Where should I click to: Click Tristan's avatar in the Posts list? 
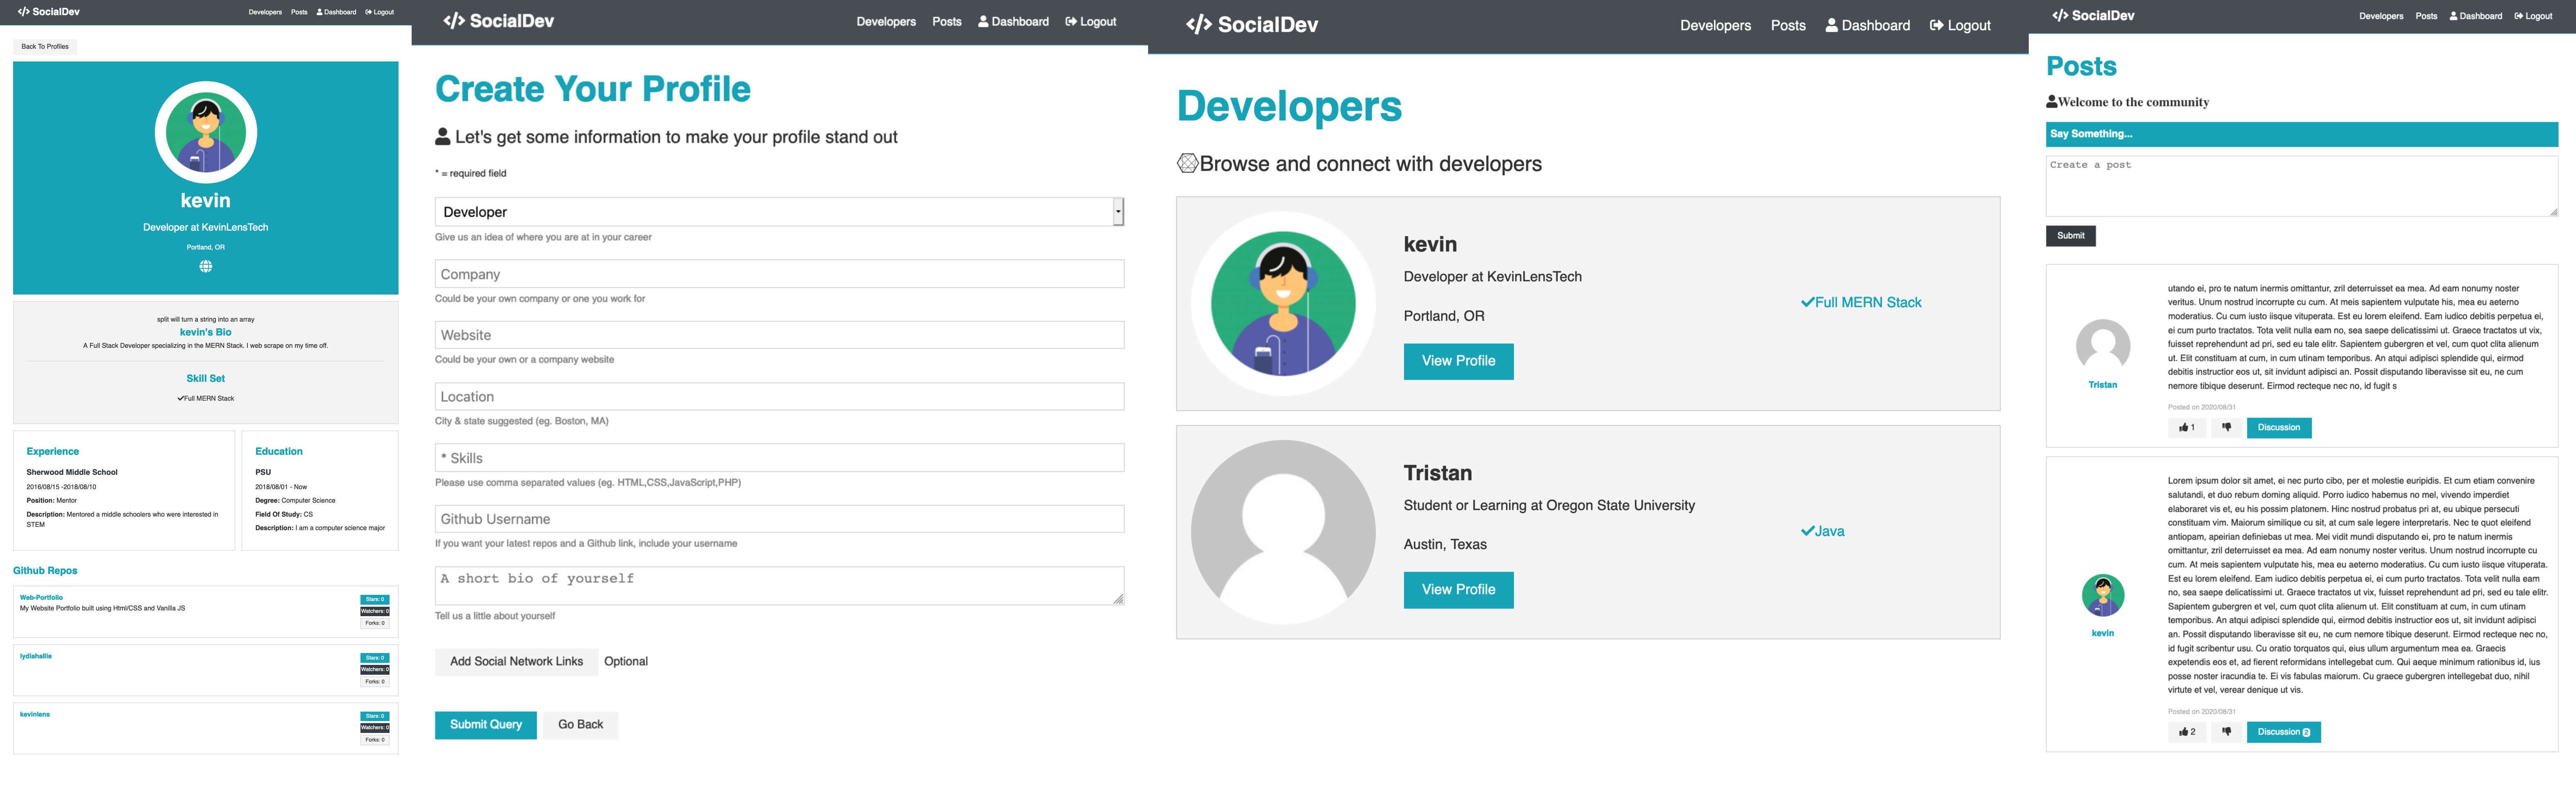tap(2103, 346)
